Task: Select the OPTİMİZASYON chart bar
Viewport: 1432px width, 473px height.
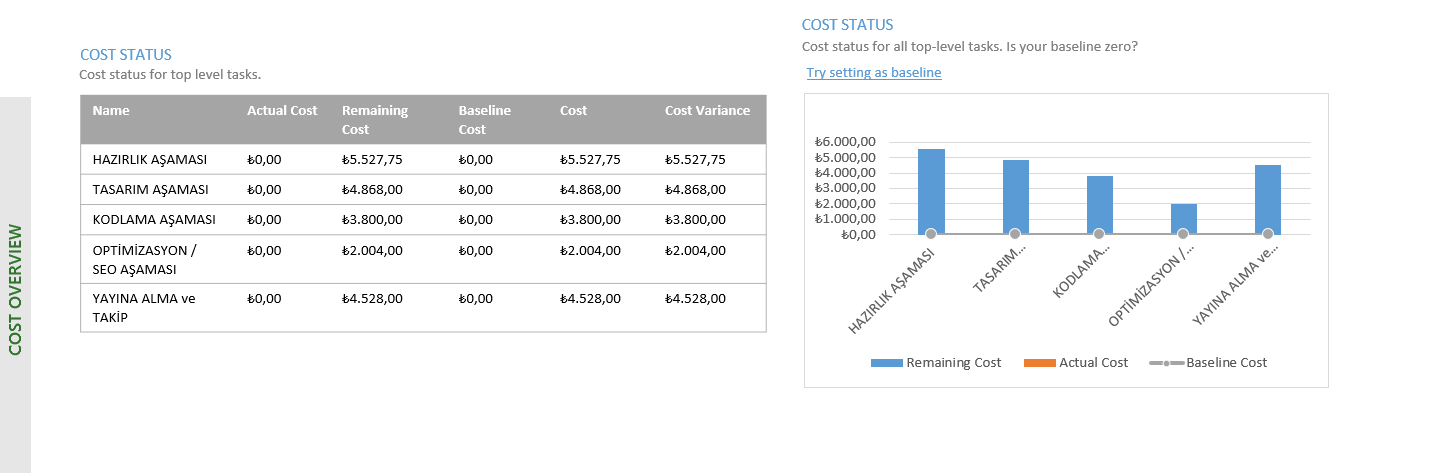Action: tap(1183, 219)
